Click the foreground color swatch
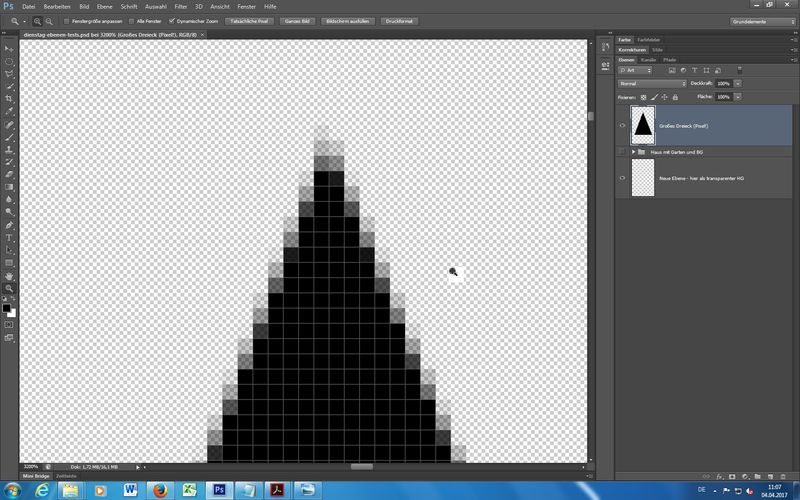Viewport: 800px width, 500px height. point(7,308)
